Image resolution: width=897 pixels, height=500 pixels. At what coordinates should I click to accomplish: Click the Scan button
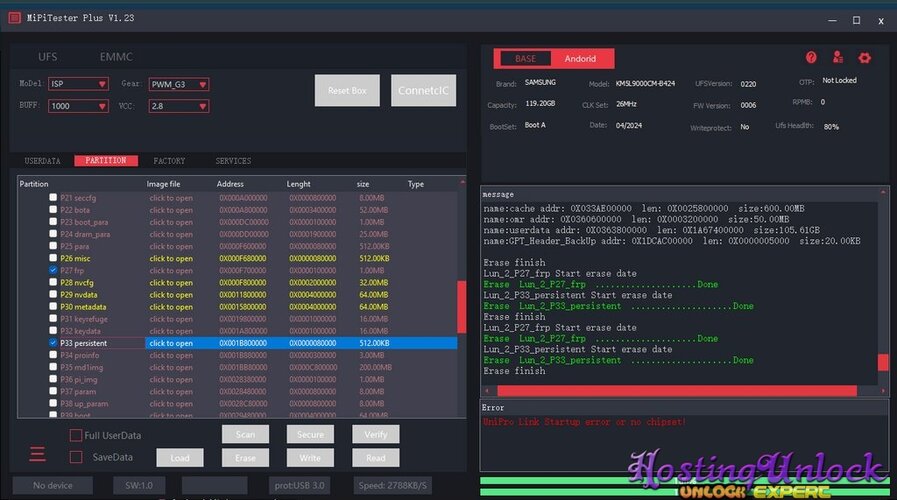(245, 434)
